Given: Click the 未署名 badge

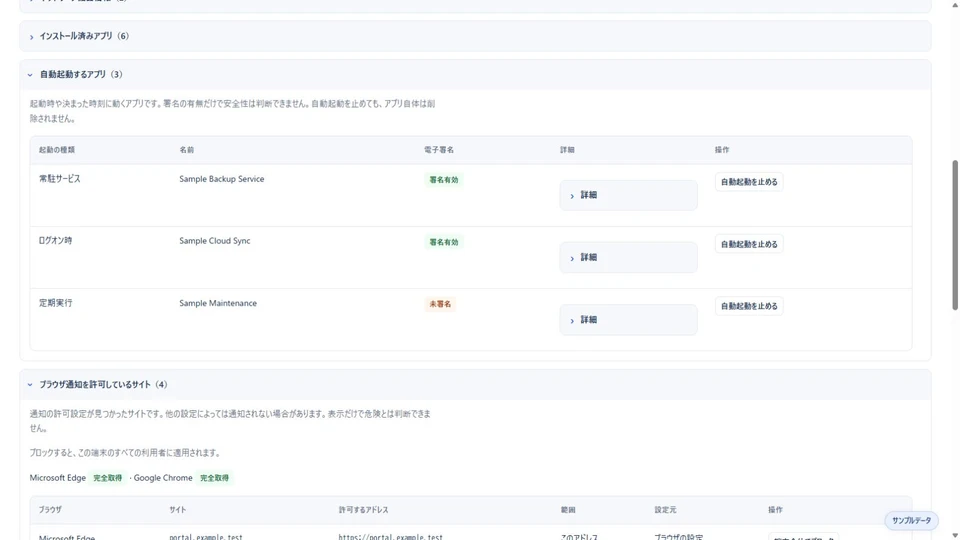Looking at the screenshot, I should coord(440,304).
